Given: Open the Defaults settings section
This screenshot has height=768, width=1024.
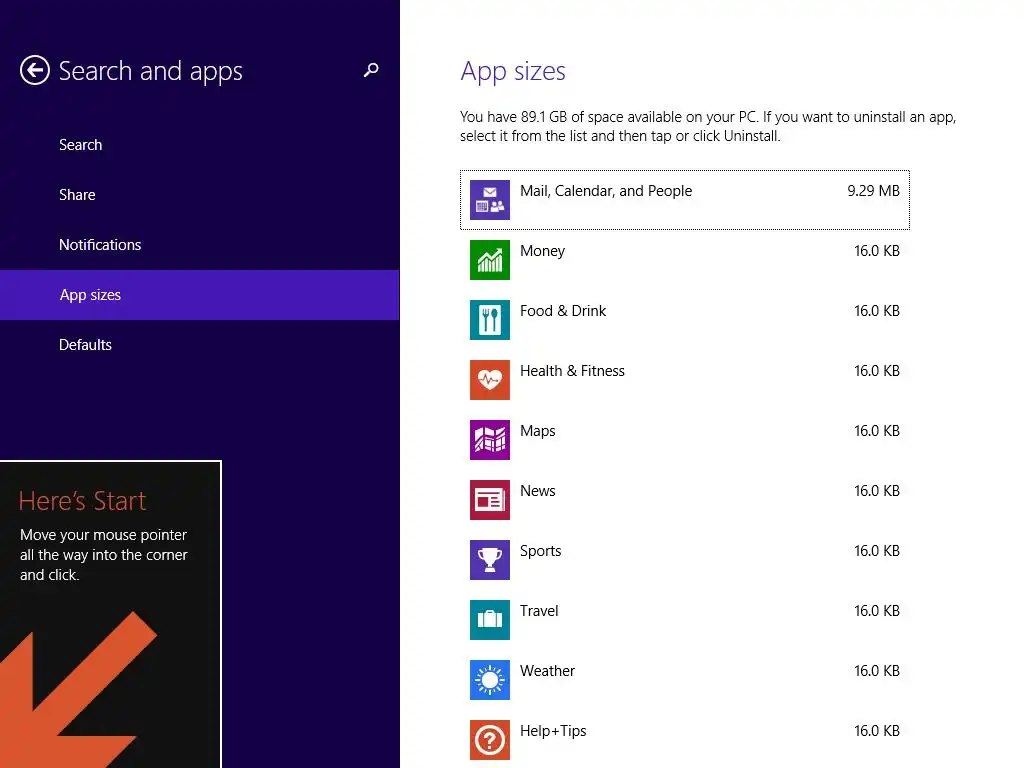Looking at the screenshot, I should pyautogui.click(x=200, y=345).
